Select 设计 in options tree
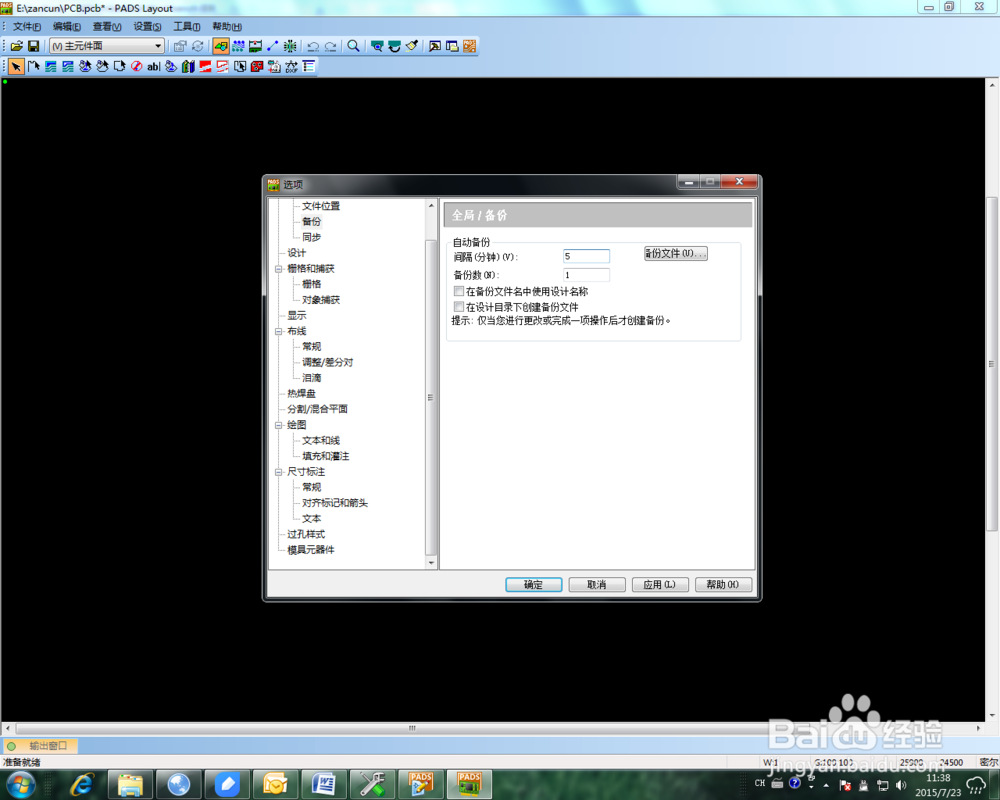The image size is (1000, 800). [x=296, y=253]
